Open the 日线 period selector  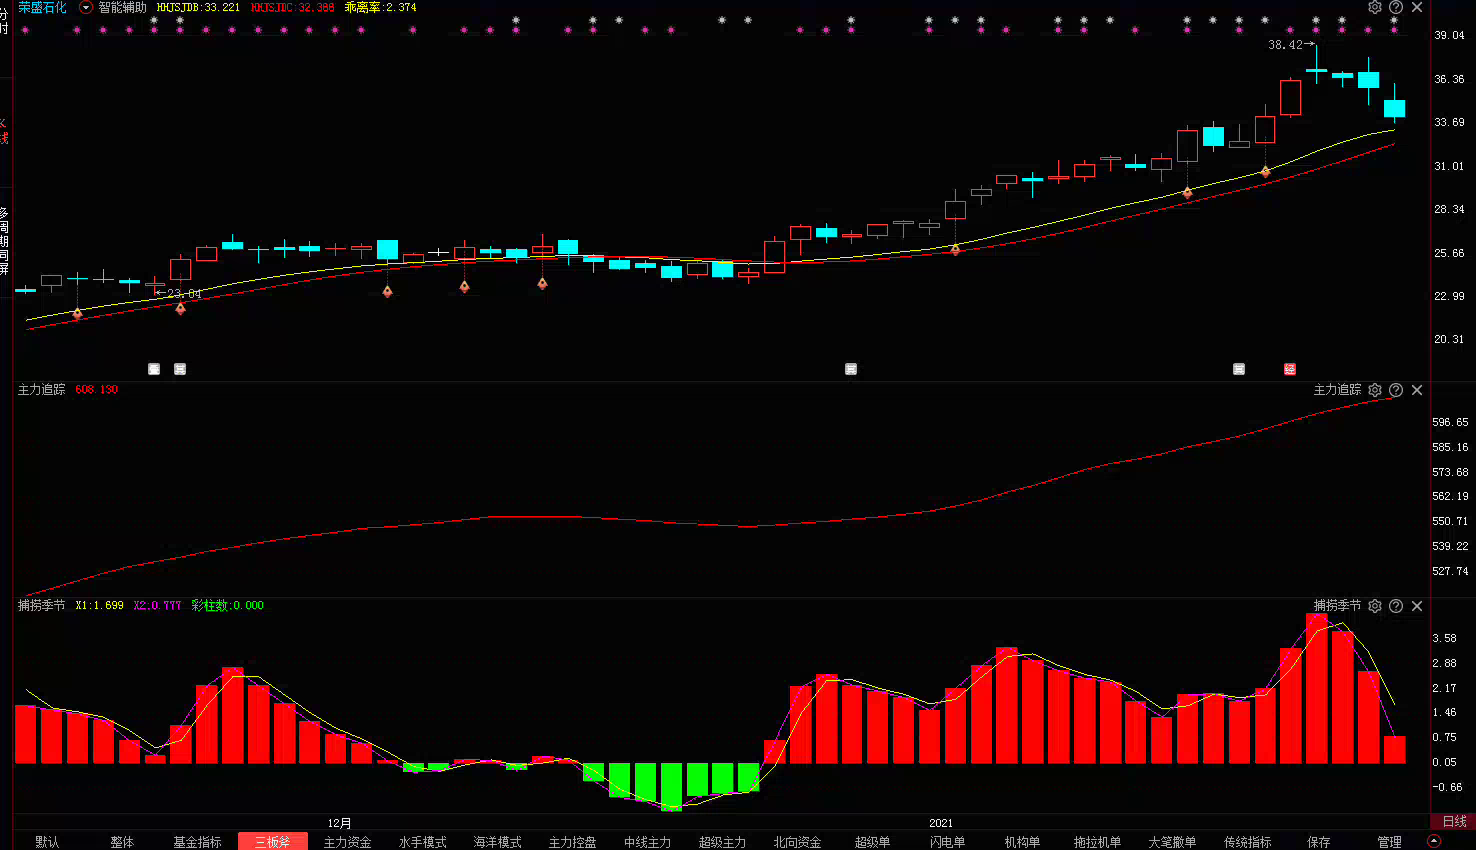click(x=1454, y=822)
